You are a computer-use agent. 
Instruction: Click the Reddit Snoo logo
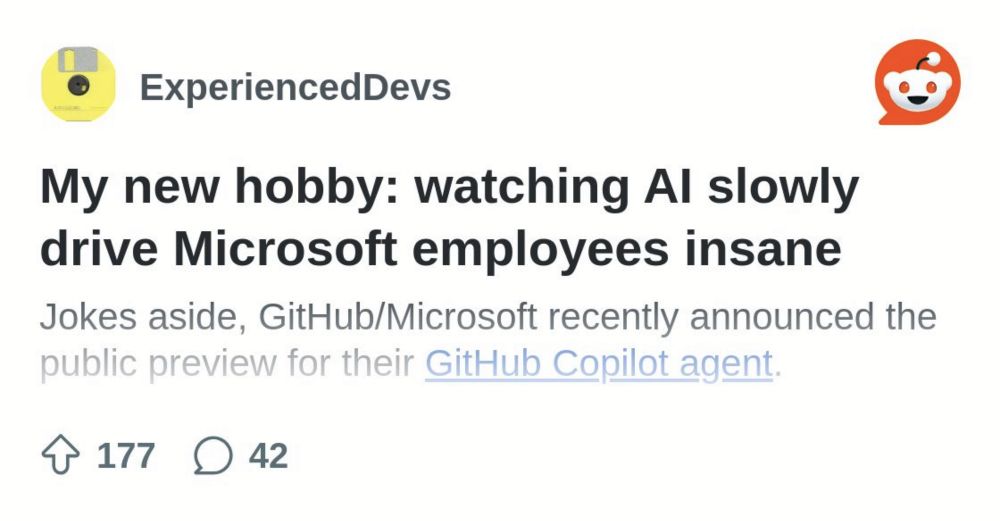pos(918,82)
